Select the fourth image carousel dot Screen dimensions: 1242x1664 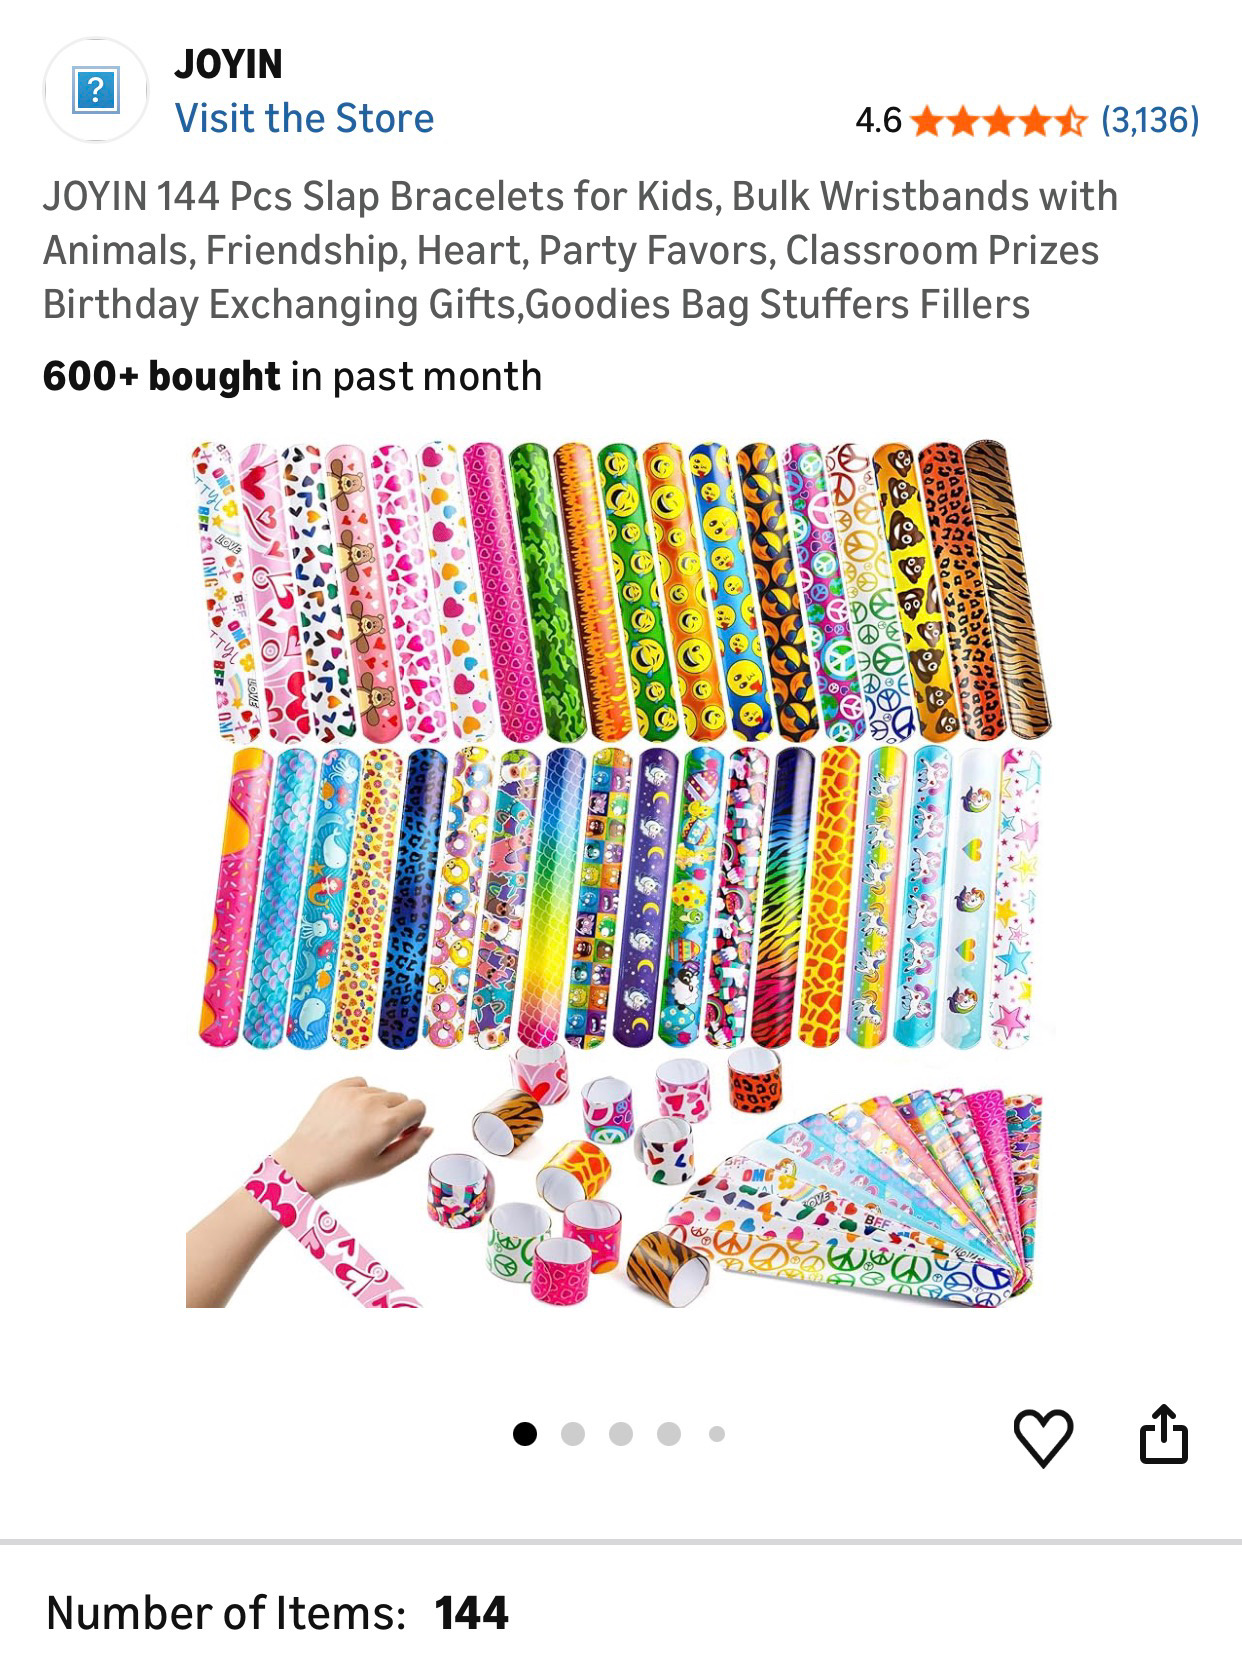click(x=669, y=1434)
